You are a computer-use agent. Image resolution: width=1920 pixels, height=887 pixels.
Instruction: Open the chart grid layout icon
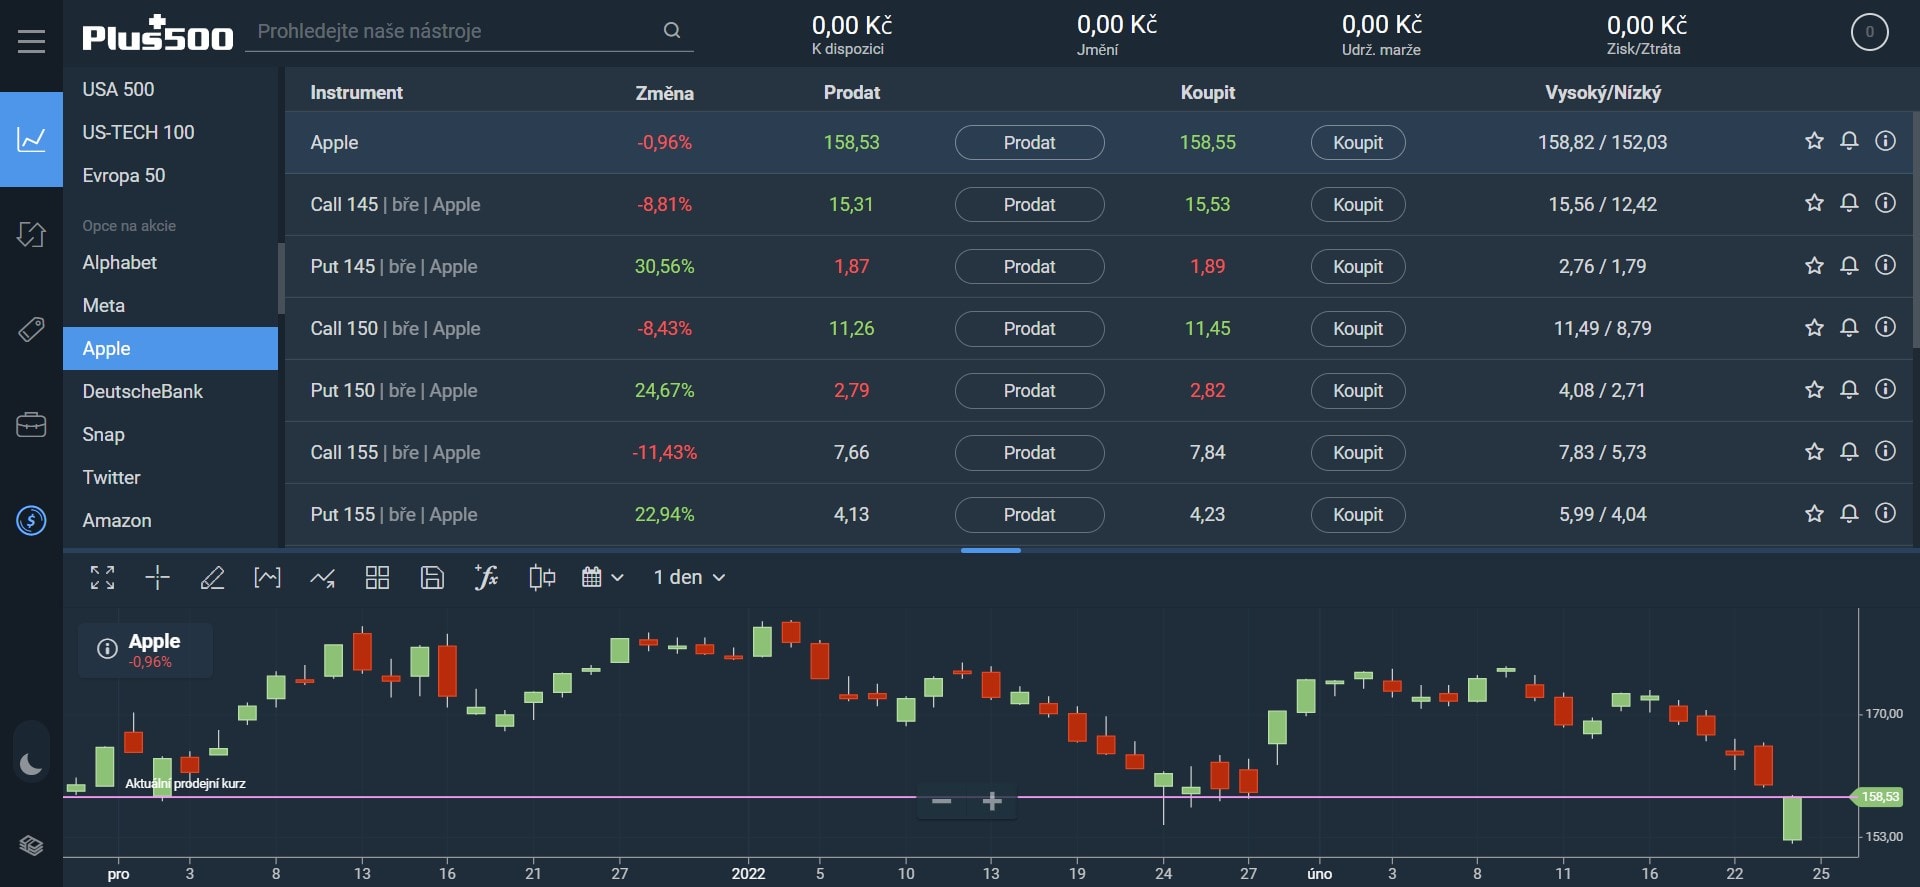[x=377, y=577]
